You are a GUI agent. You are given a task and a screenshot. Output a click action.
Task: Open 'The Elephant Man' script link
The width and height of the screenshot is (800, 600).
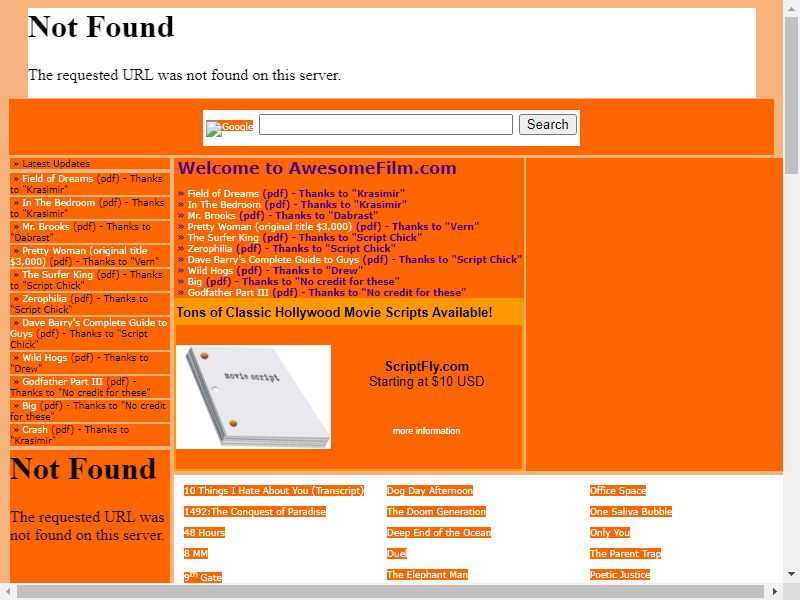[427, 574]
